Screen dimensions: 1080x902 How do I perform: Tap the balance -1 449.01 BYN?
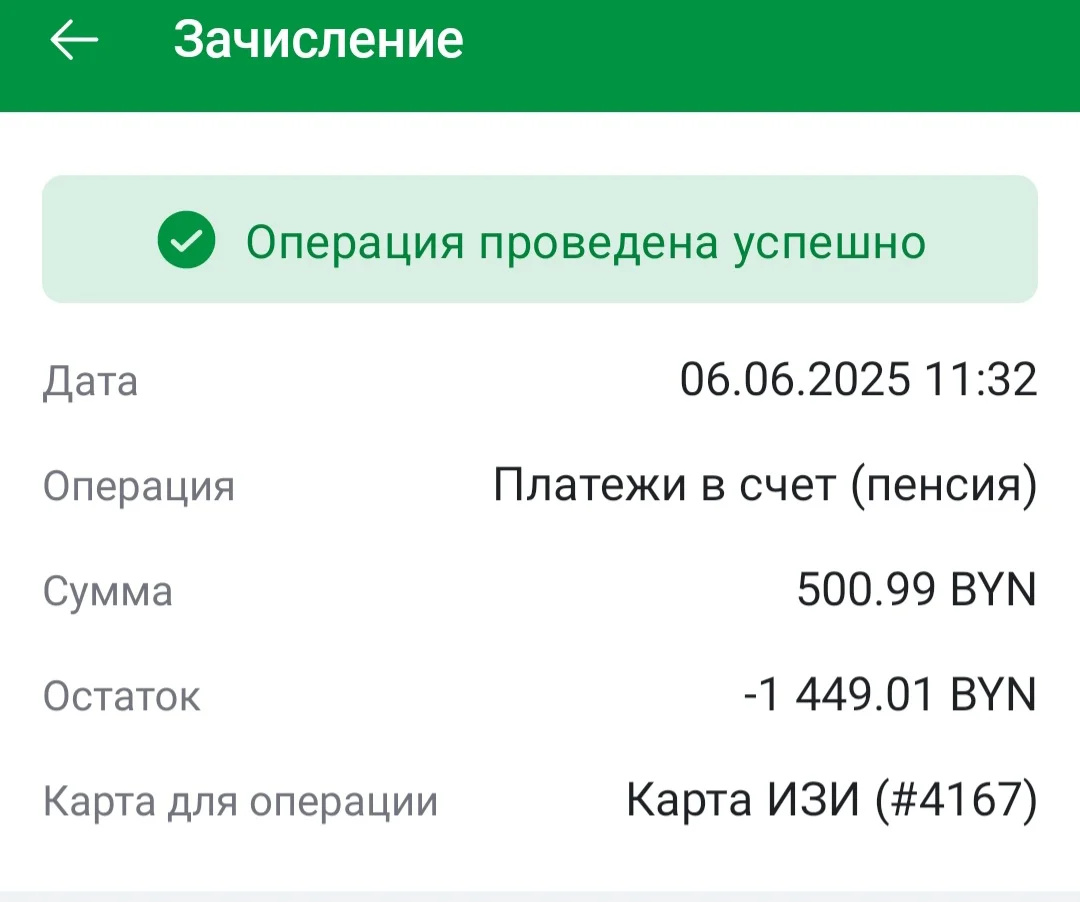pos(891,694)
